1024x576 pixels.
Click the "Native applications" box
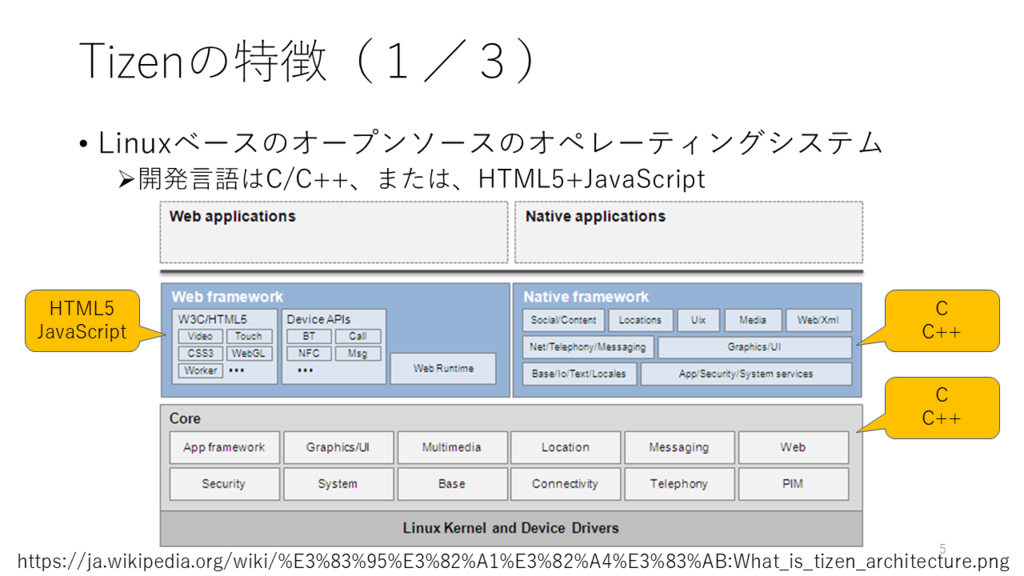[x=688, y=232]
